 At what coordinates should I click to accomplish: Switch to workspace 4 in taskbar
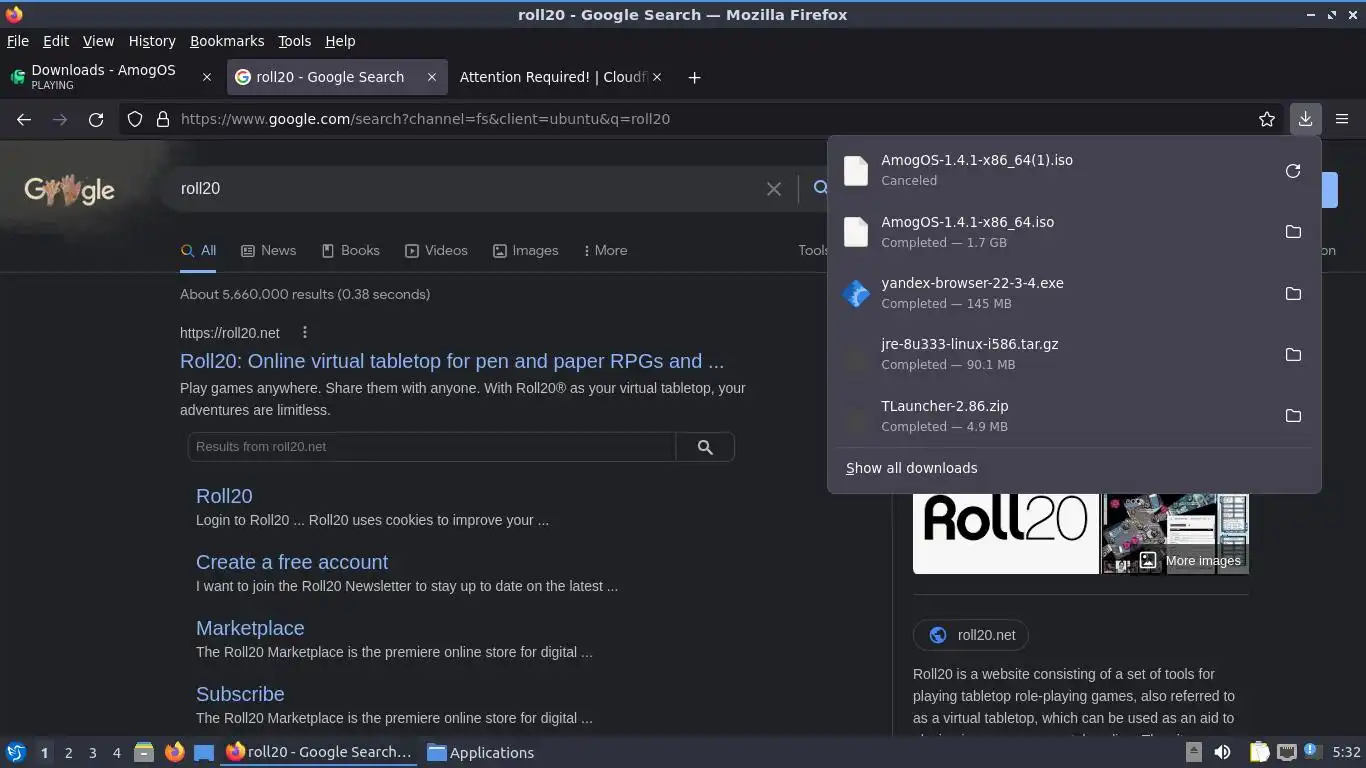(x=117, y=753)
